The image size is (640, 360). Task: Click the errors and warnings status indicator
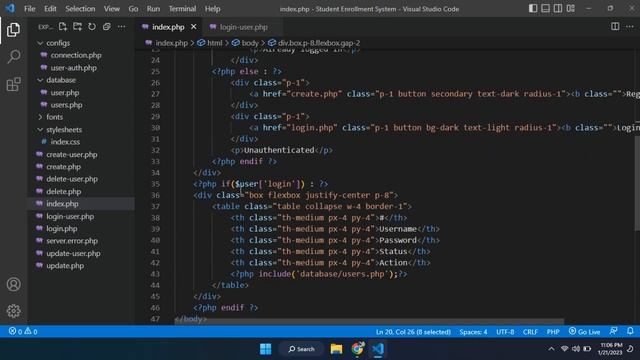(23, 331)
